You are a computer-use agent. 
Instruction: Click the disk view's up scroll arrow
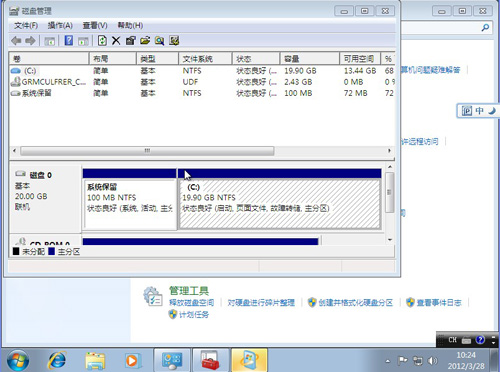(390, 166)
